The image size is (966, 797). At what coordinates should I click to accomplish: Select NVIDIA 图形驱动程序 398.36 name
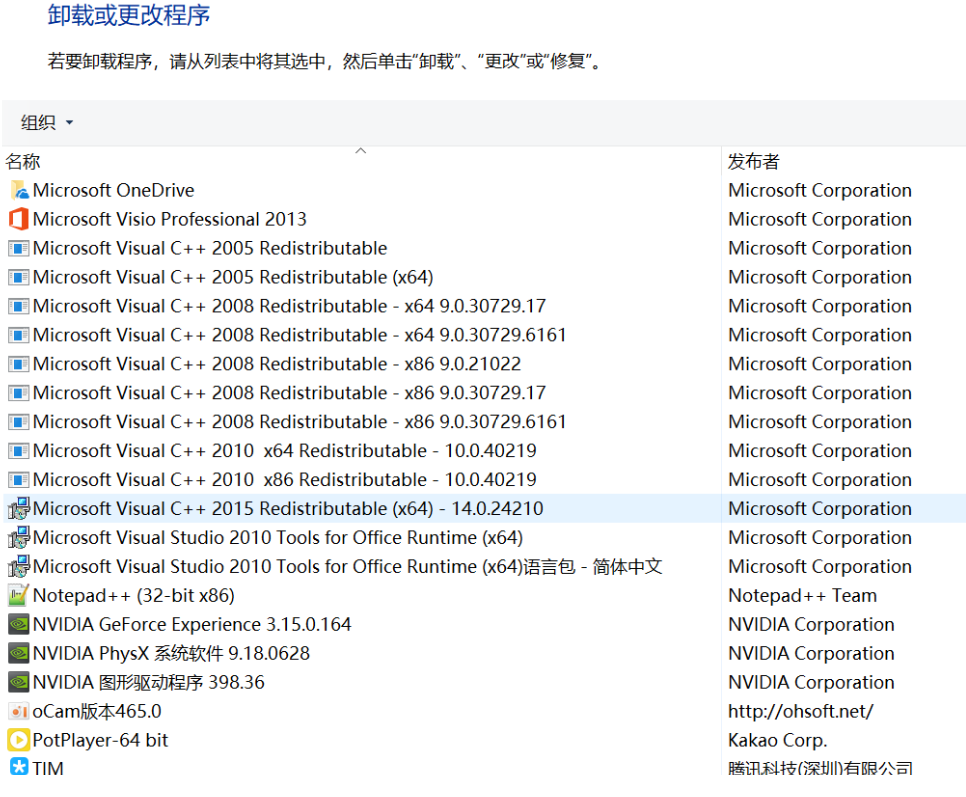pyautogui.click(x=148, y=682)
